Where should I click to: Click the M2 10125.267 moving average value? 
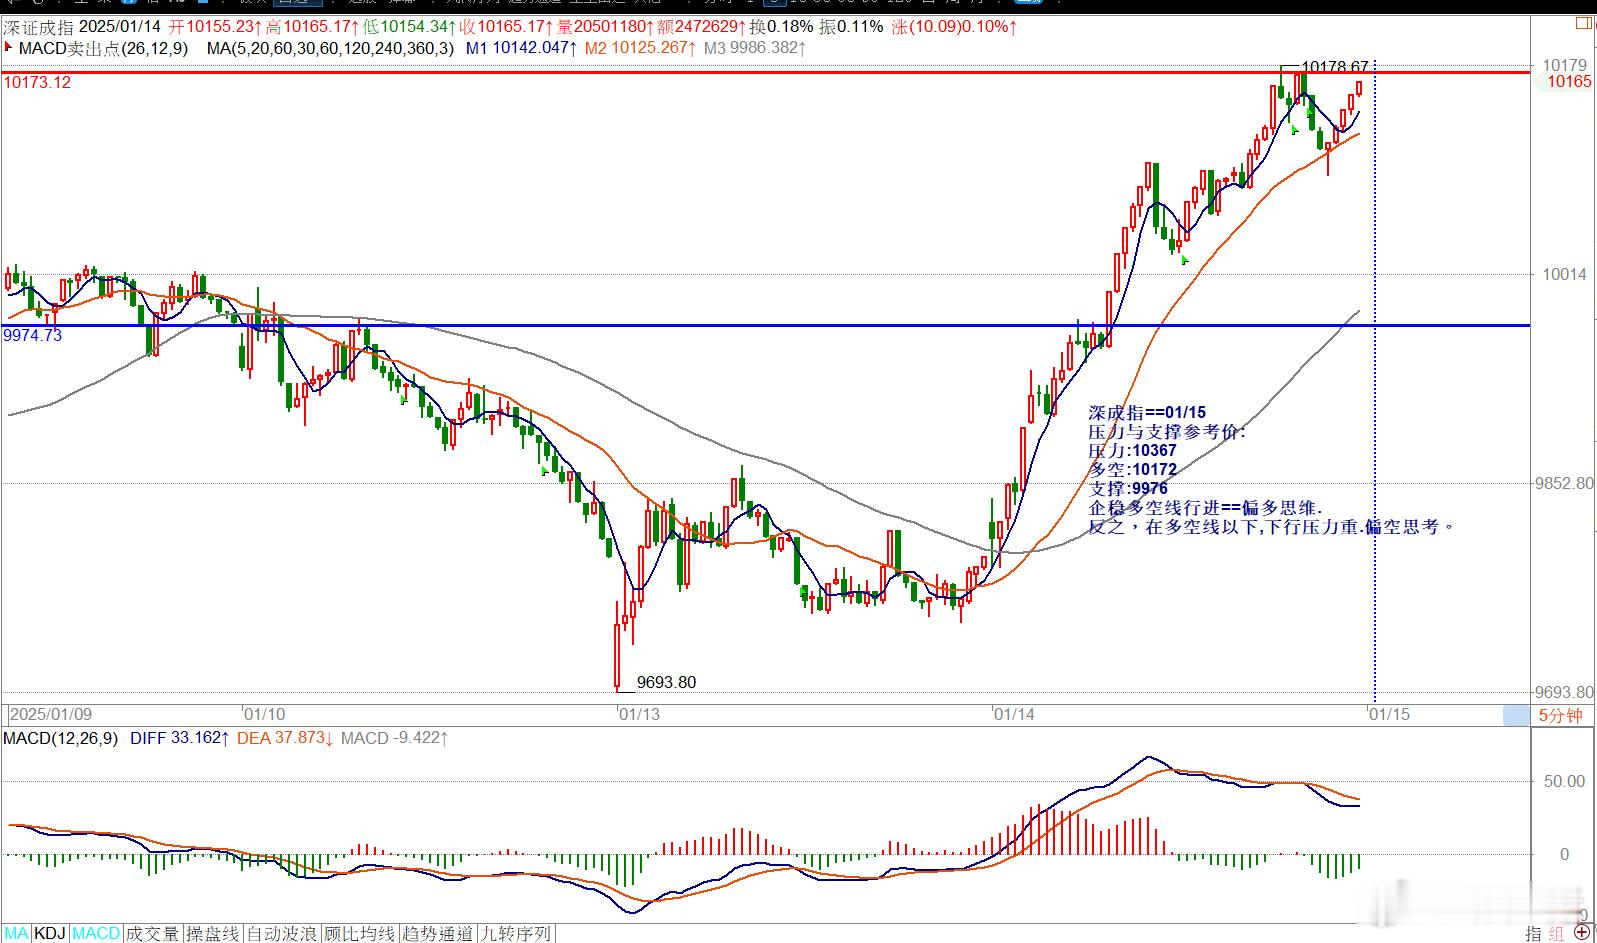click(x=640, y=47)
